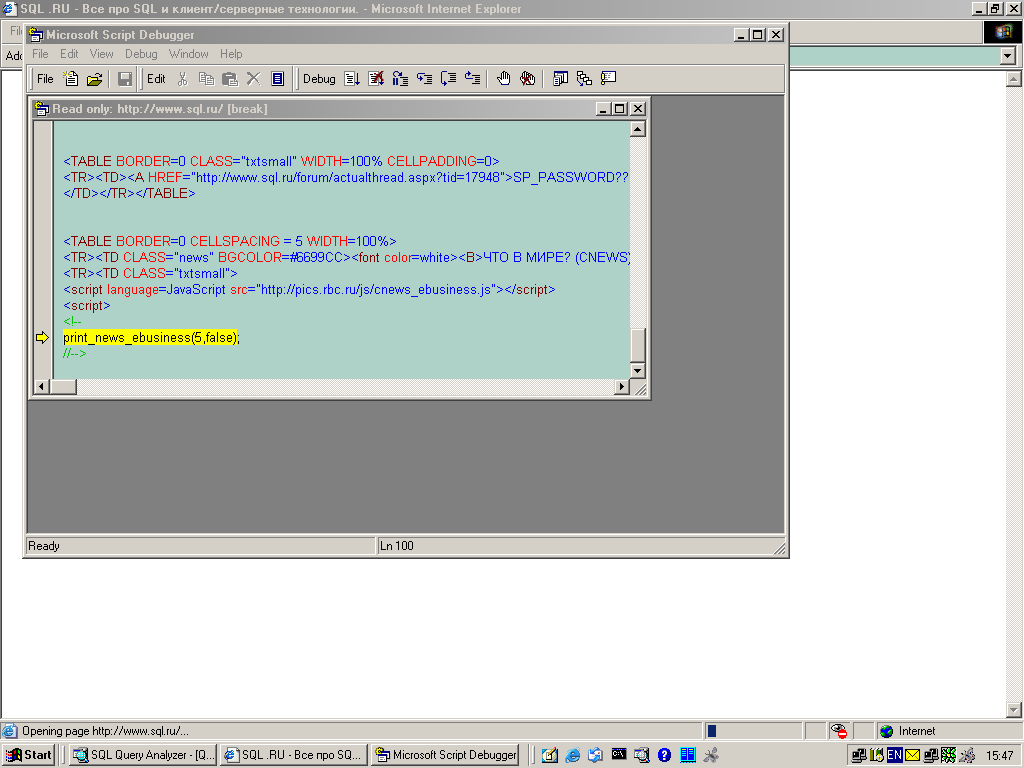This screenshot has width=1024, height=768.
Task: Click the Step Out icon
Action: [472, 79]
